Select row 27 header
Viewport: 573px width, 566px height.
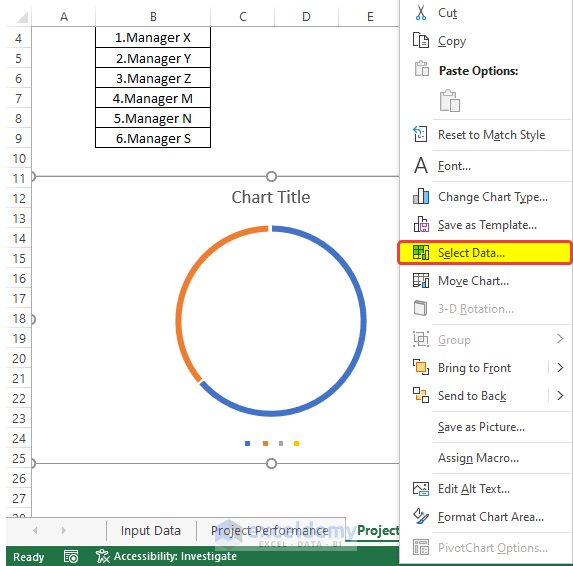coord(19,498)
